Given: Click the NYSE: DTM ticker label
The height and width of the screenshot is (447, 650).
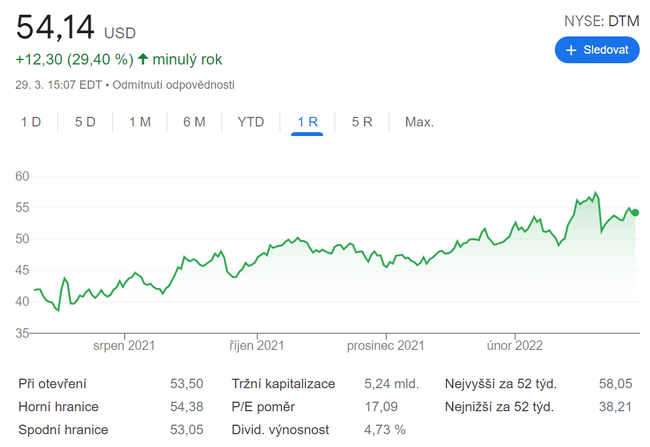Looking at the screenshot, I should 601,20.
